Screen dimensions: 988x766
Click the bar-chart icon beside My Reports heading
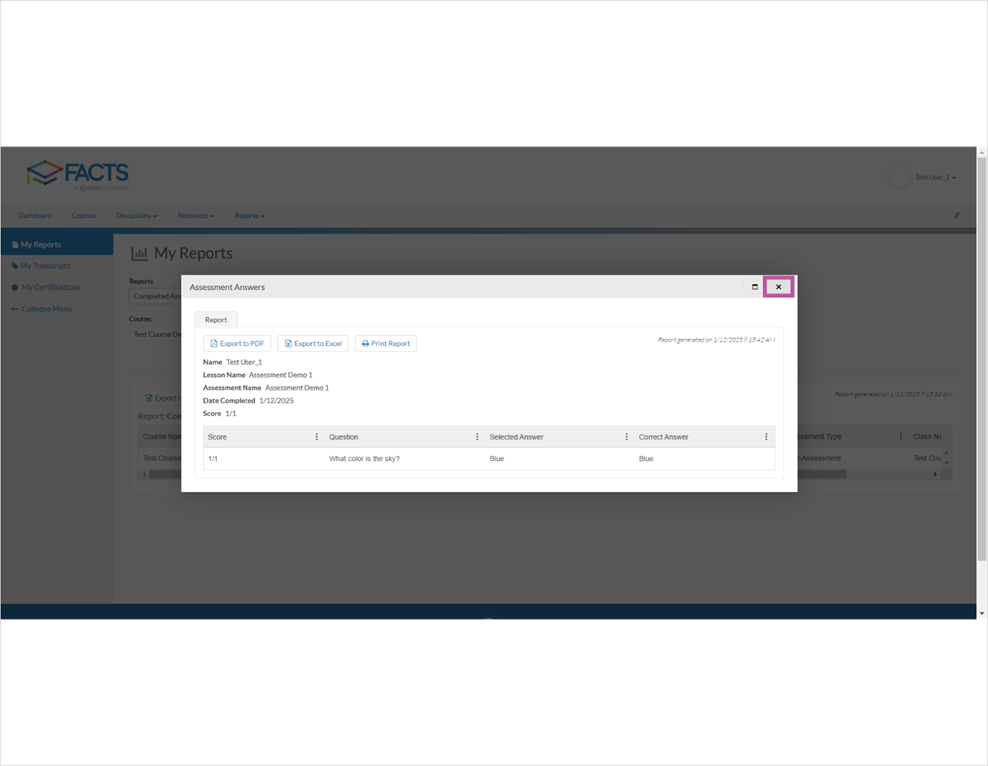click(139, 254)
